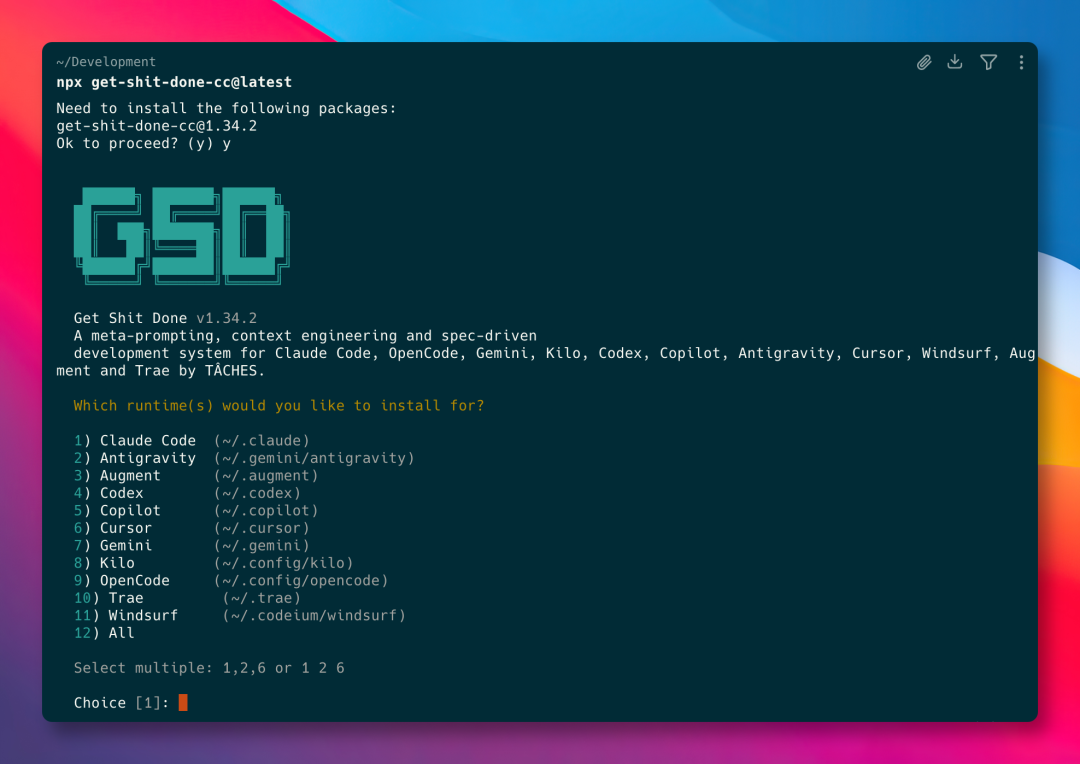
Task: Click the '12) All' option row
Action: coord(104,633)
